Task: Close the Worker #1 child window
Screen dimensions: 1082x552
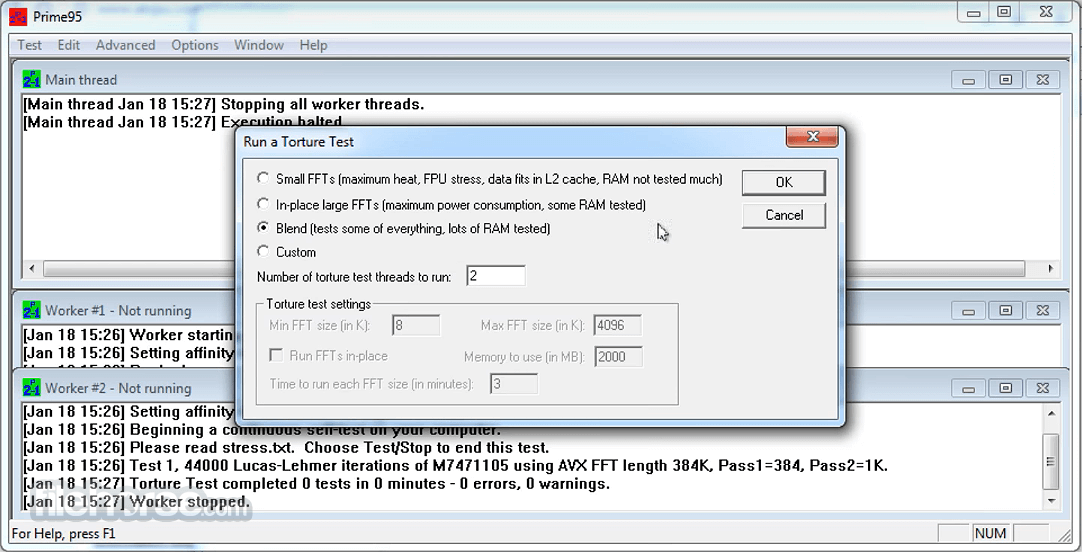Action: [1043, 310]
